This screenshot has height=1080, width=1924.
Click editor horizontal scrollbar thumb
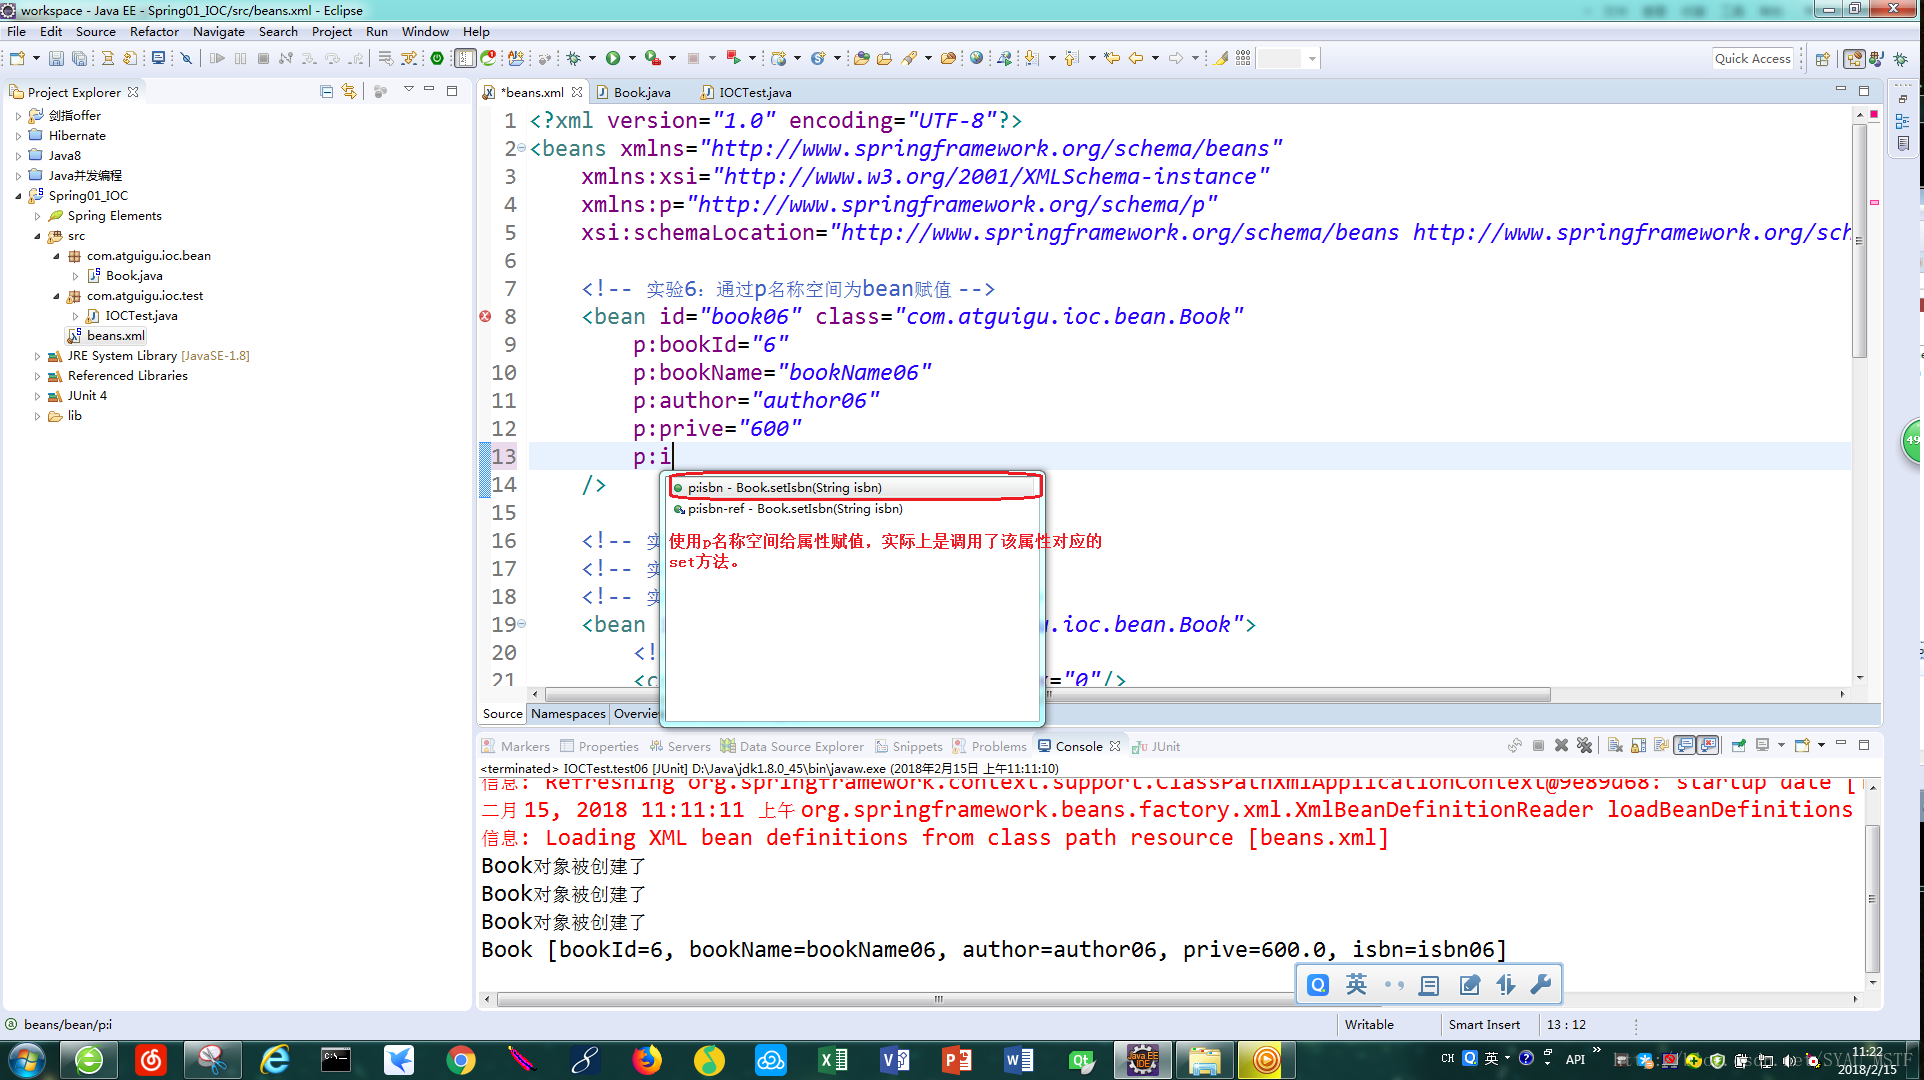[x=1047, y=694]
